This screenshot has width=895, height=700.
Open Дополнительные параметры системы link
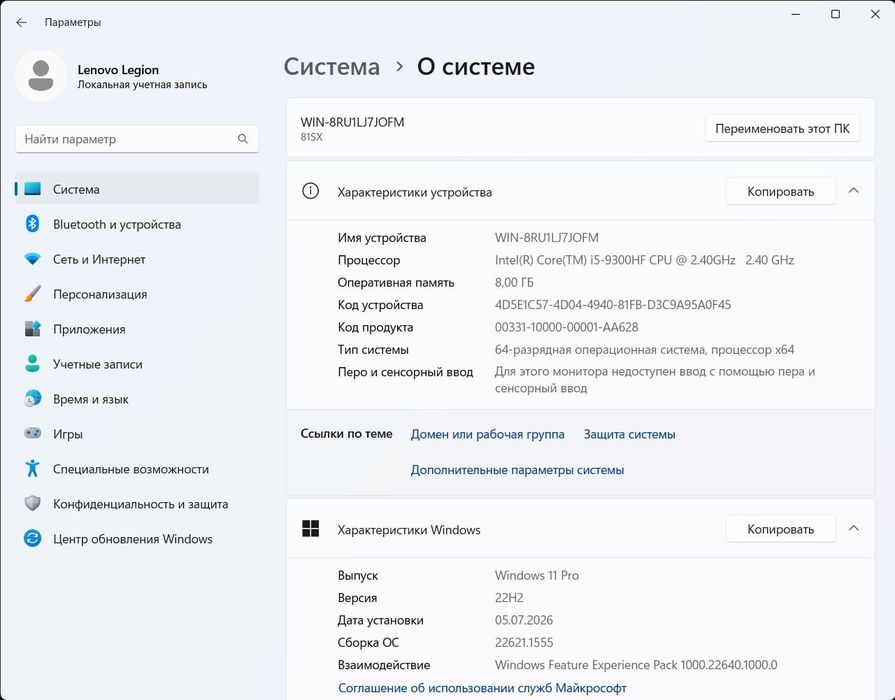point(517,470)
